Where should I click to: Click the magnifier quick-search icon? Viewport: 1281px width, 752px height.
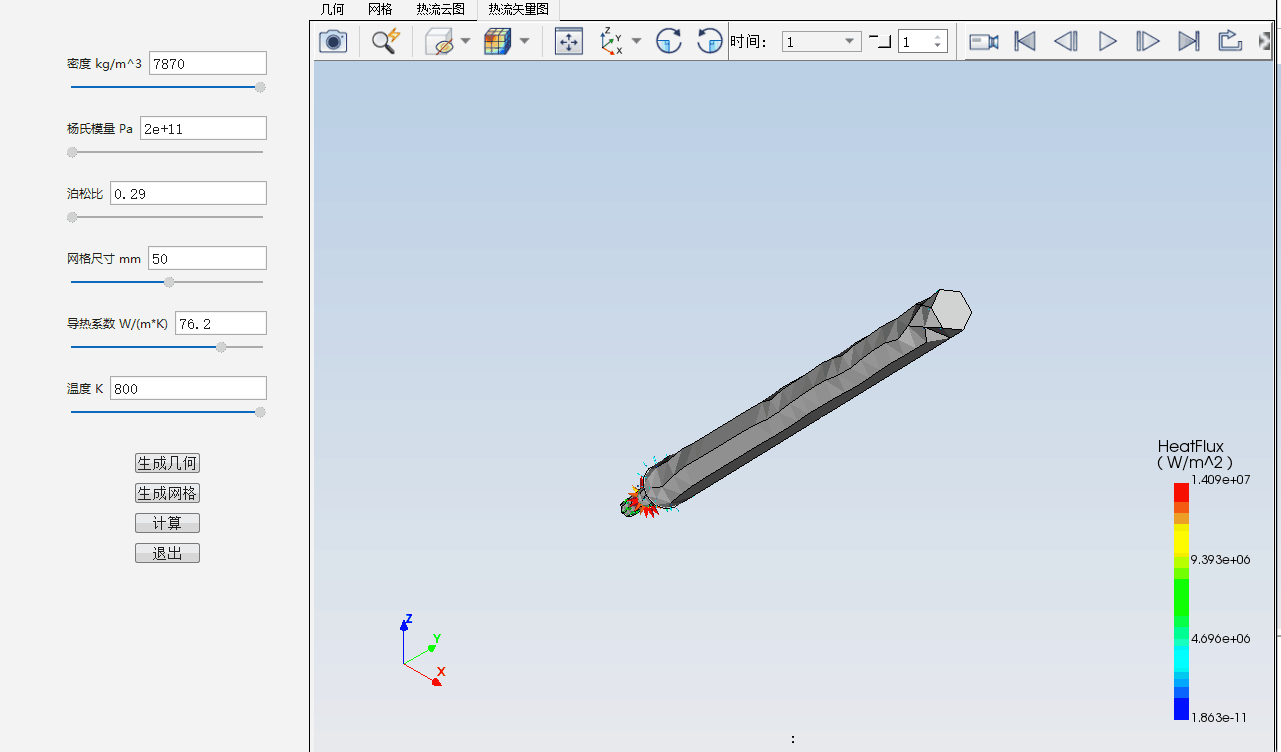pos(385,41)
